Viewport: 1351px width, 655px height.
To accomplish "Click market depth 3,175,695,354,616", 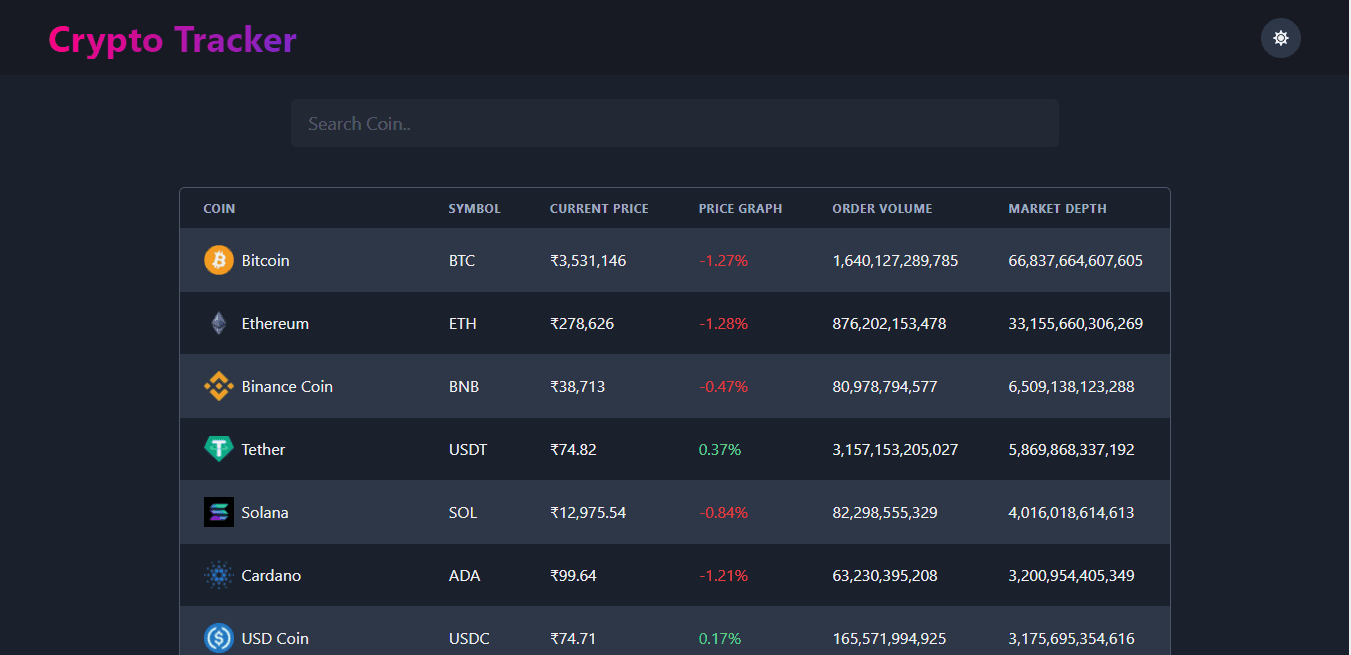I will click(1071, 638).
